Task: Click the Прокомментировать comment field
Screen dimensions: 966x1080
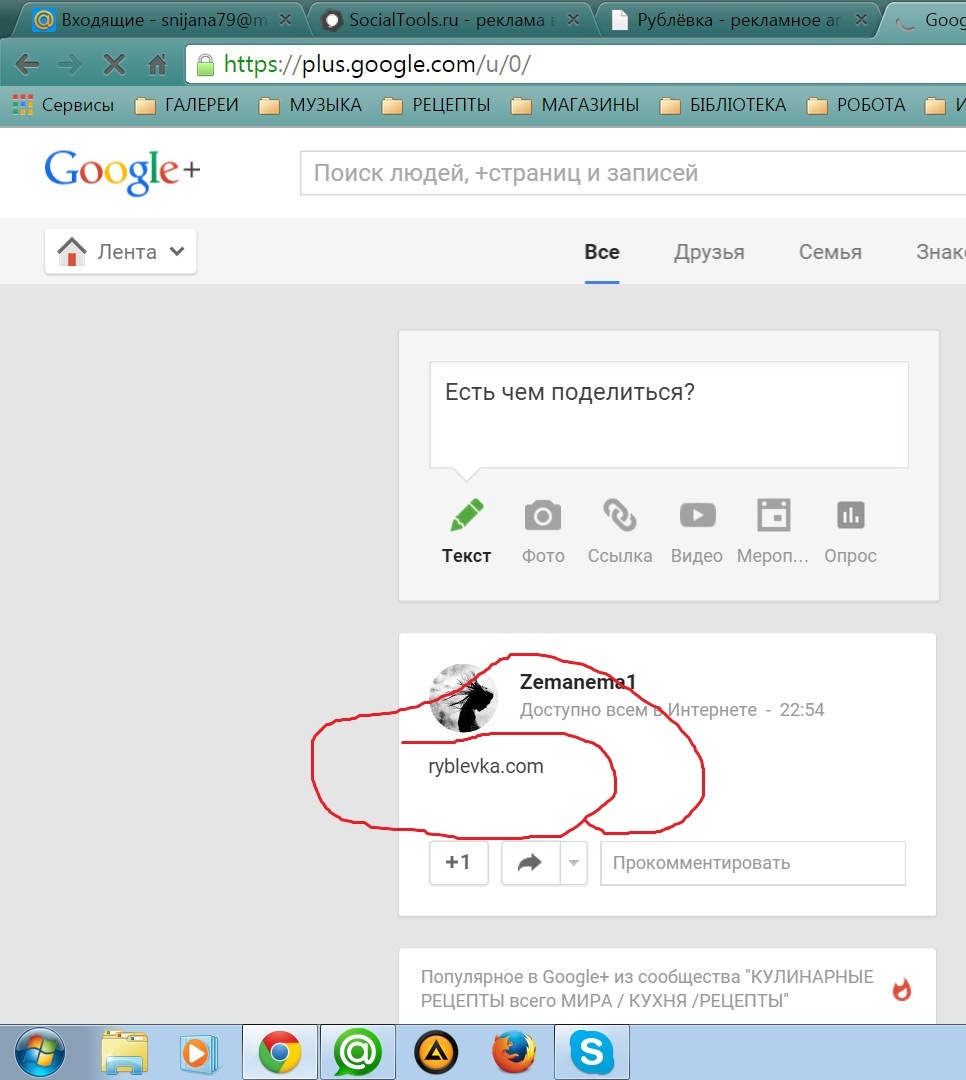Action: (753, 863)
